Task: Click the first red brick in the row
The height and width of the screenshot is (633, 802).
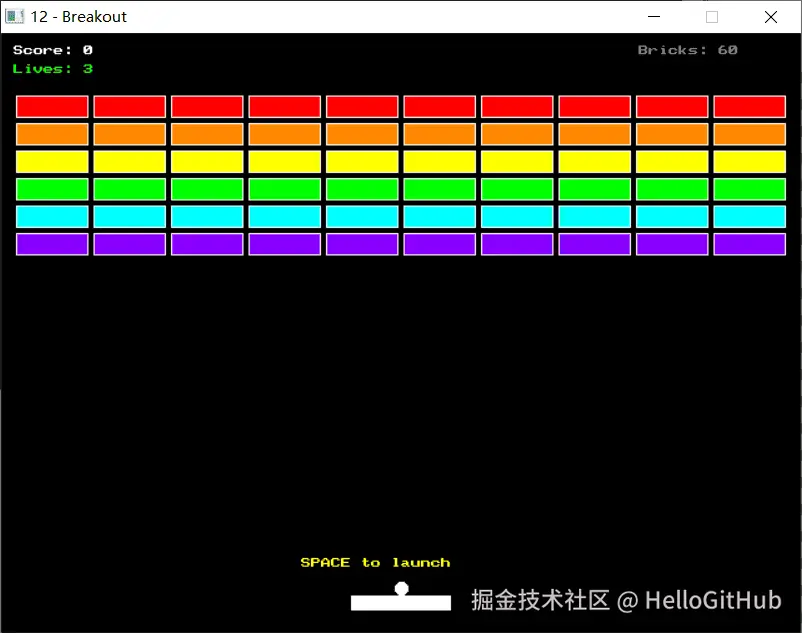Action: pos(52,106)
